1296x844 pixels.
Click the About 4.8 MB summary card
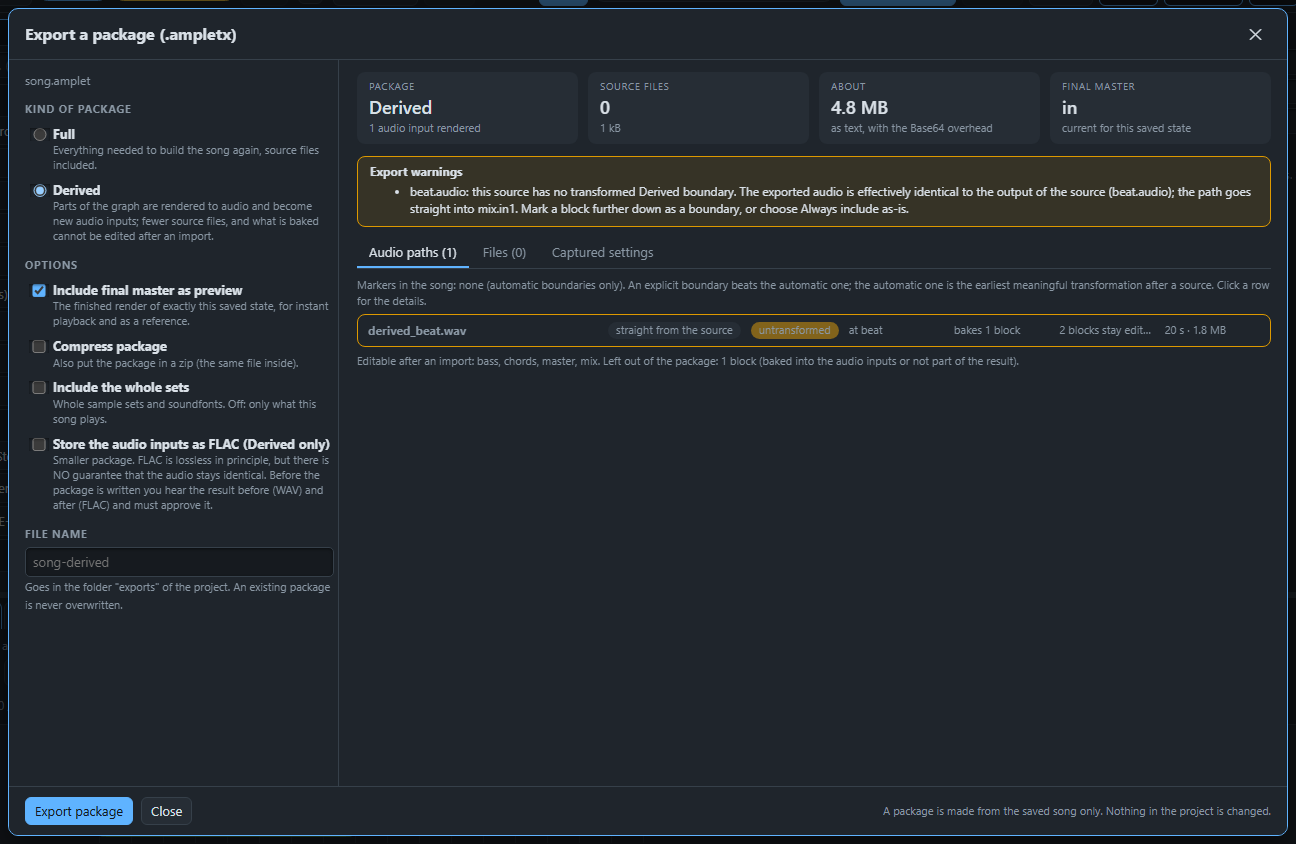point(929,108)
